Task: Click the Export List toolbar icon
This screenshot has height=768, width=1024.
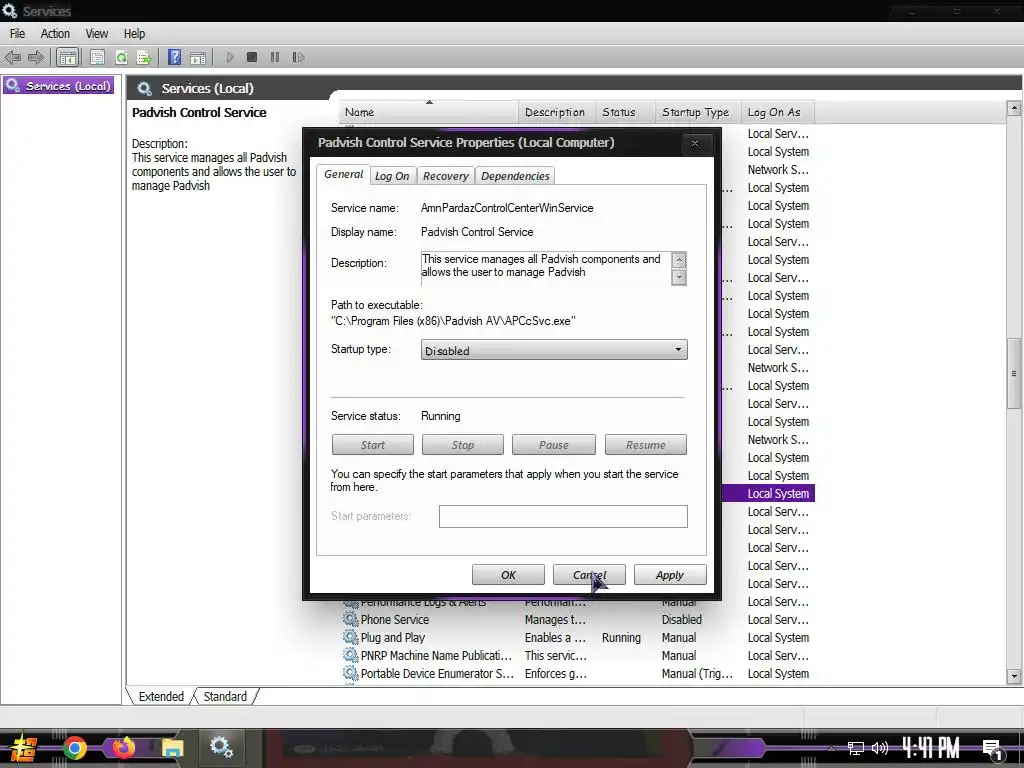Action: pos(144,57)
